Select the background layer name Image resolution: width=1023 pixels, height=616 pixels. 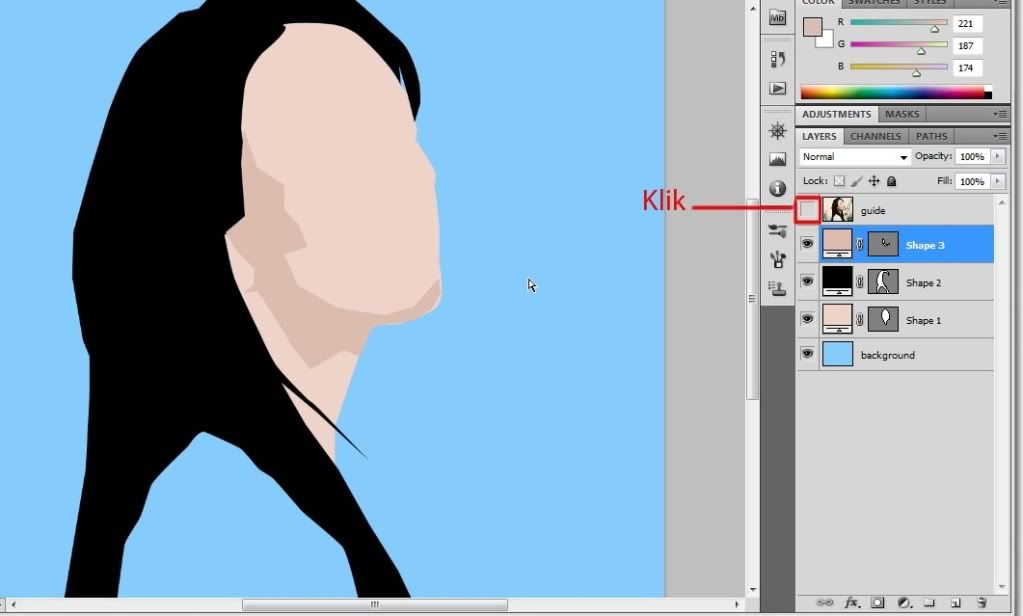pyautogui.click(x=887, y=355)
